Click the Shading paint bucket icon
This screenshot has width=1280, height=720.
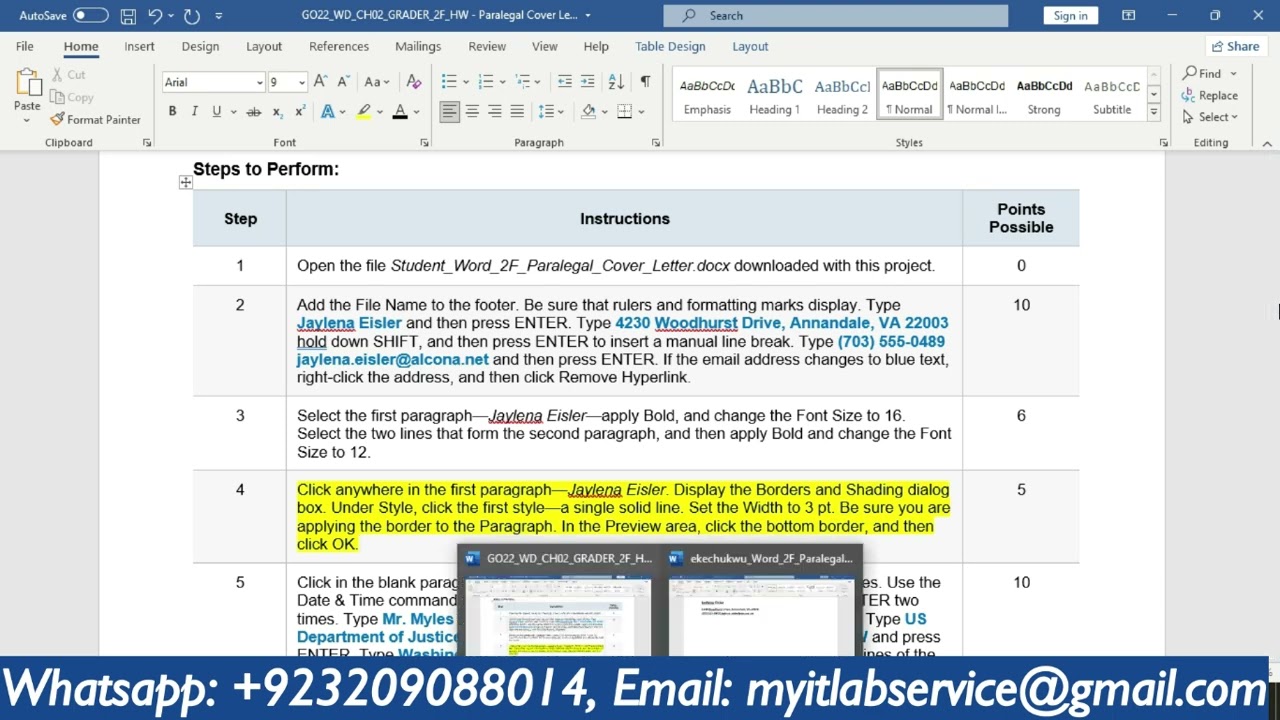(x=588, y=111)
